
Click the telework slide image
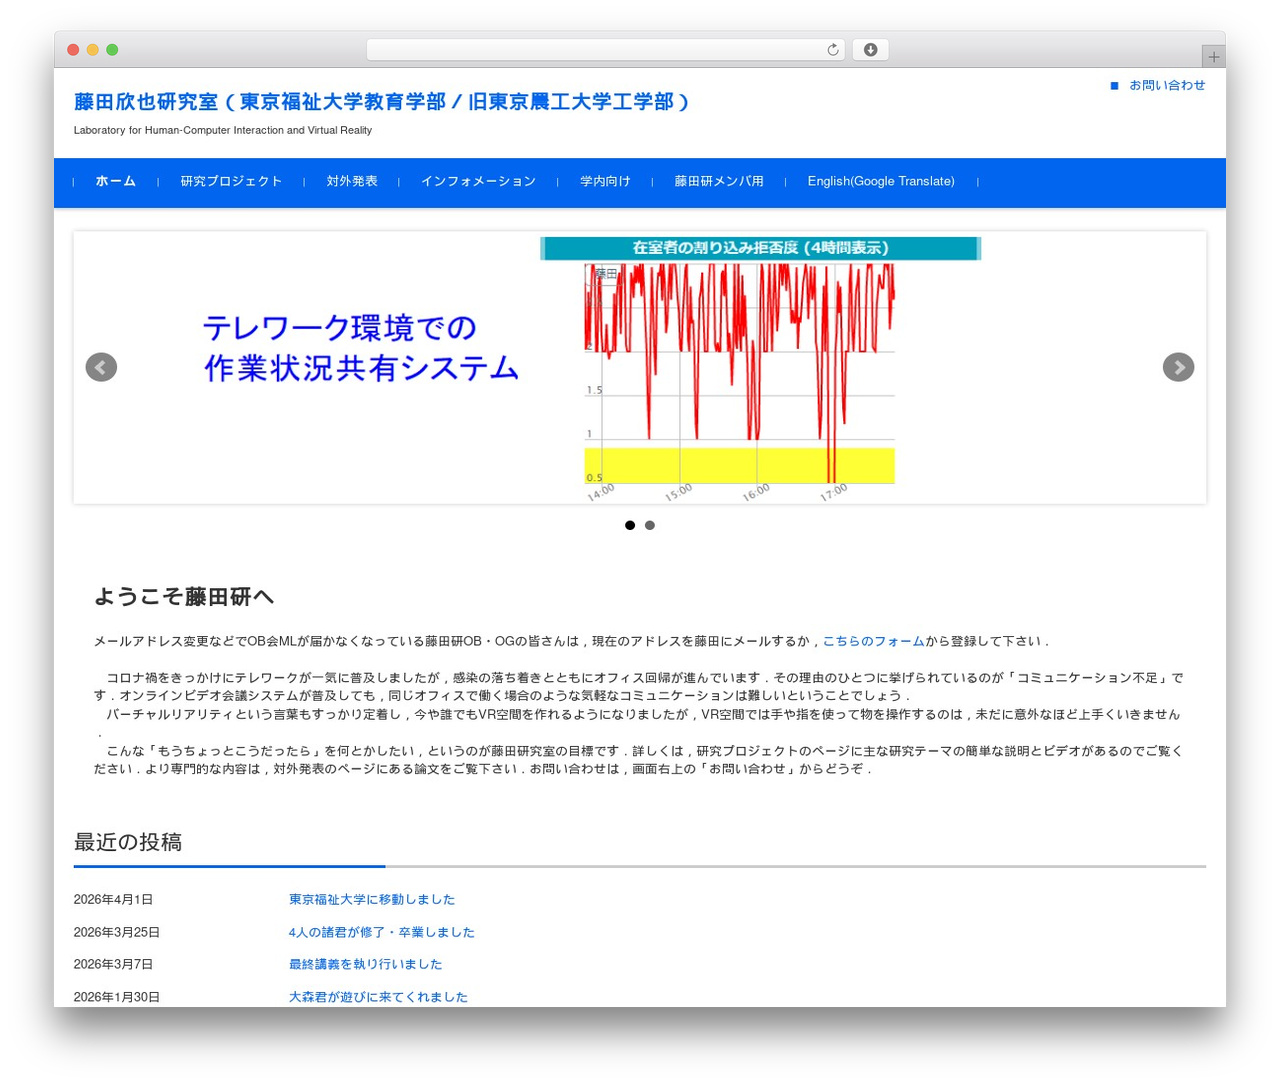(x=640, y=367)
